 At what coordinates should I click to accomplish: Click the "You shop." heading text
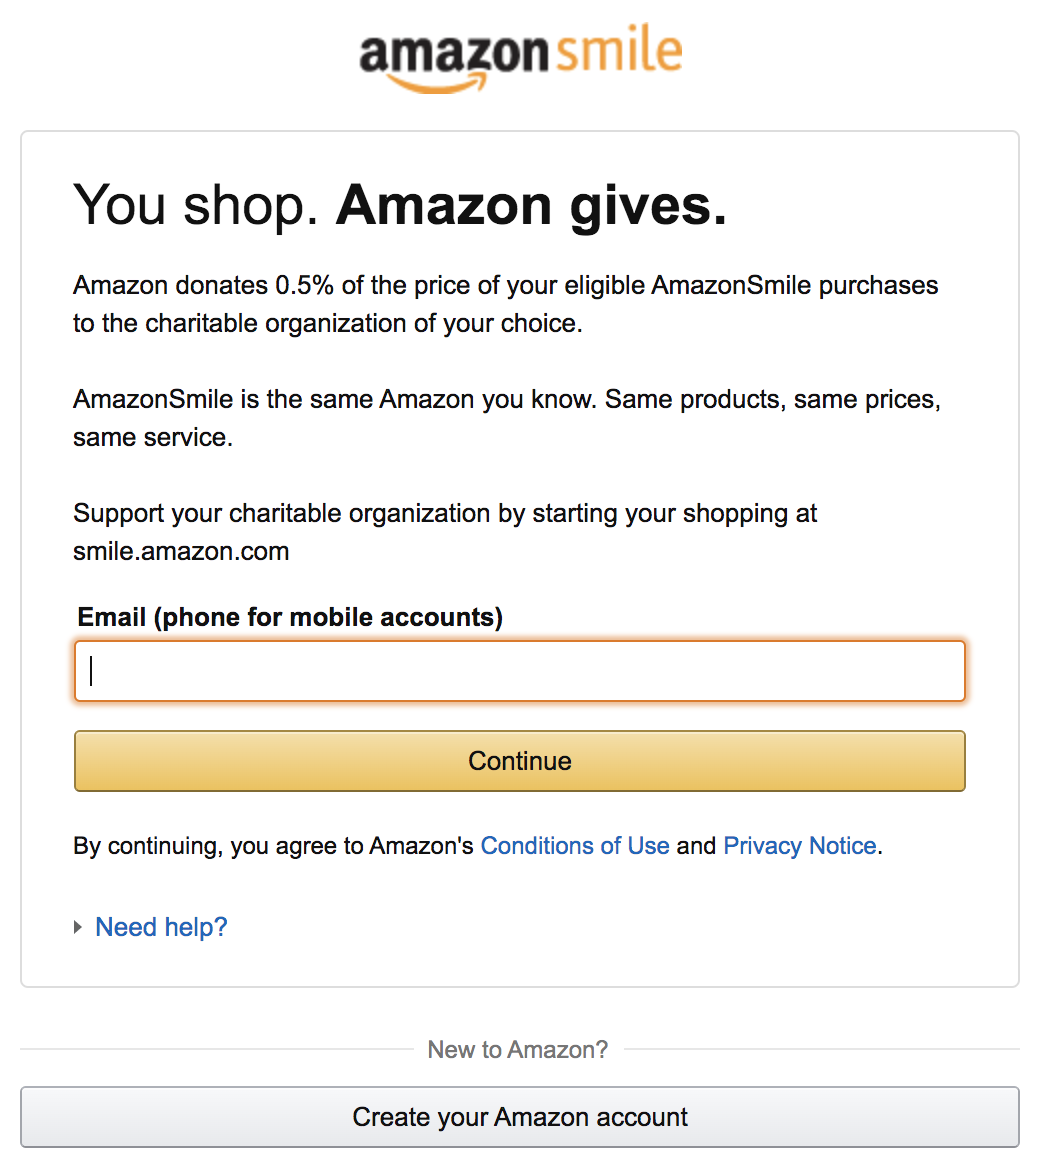tap(196, 205)
